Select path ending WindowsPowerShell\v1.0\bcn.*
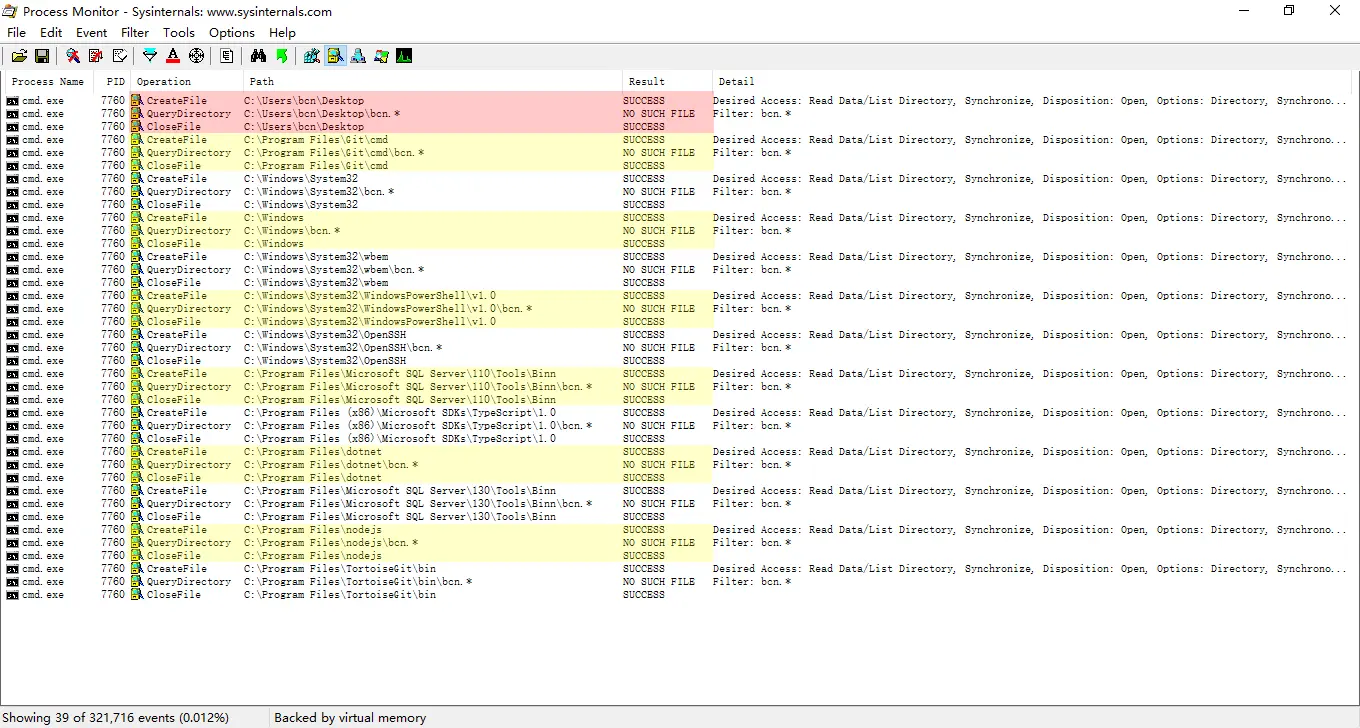This screenshot has height=728, width=1360. tap(388, 309)
